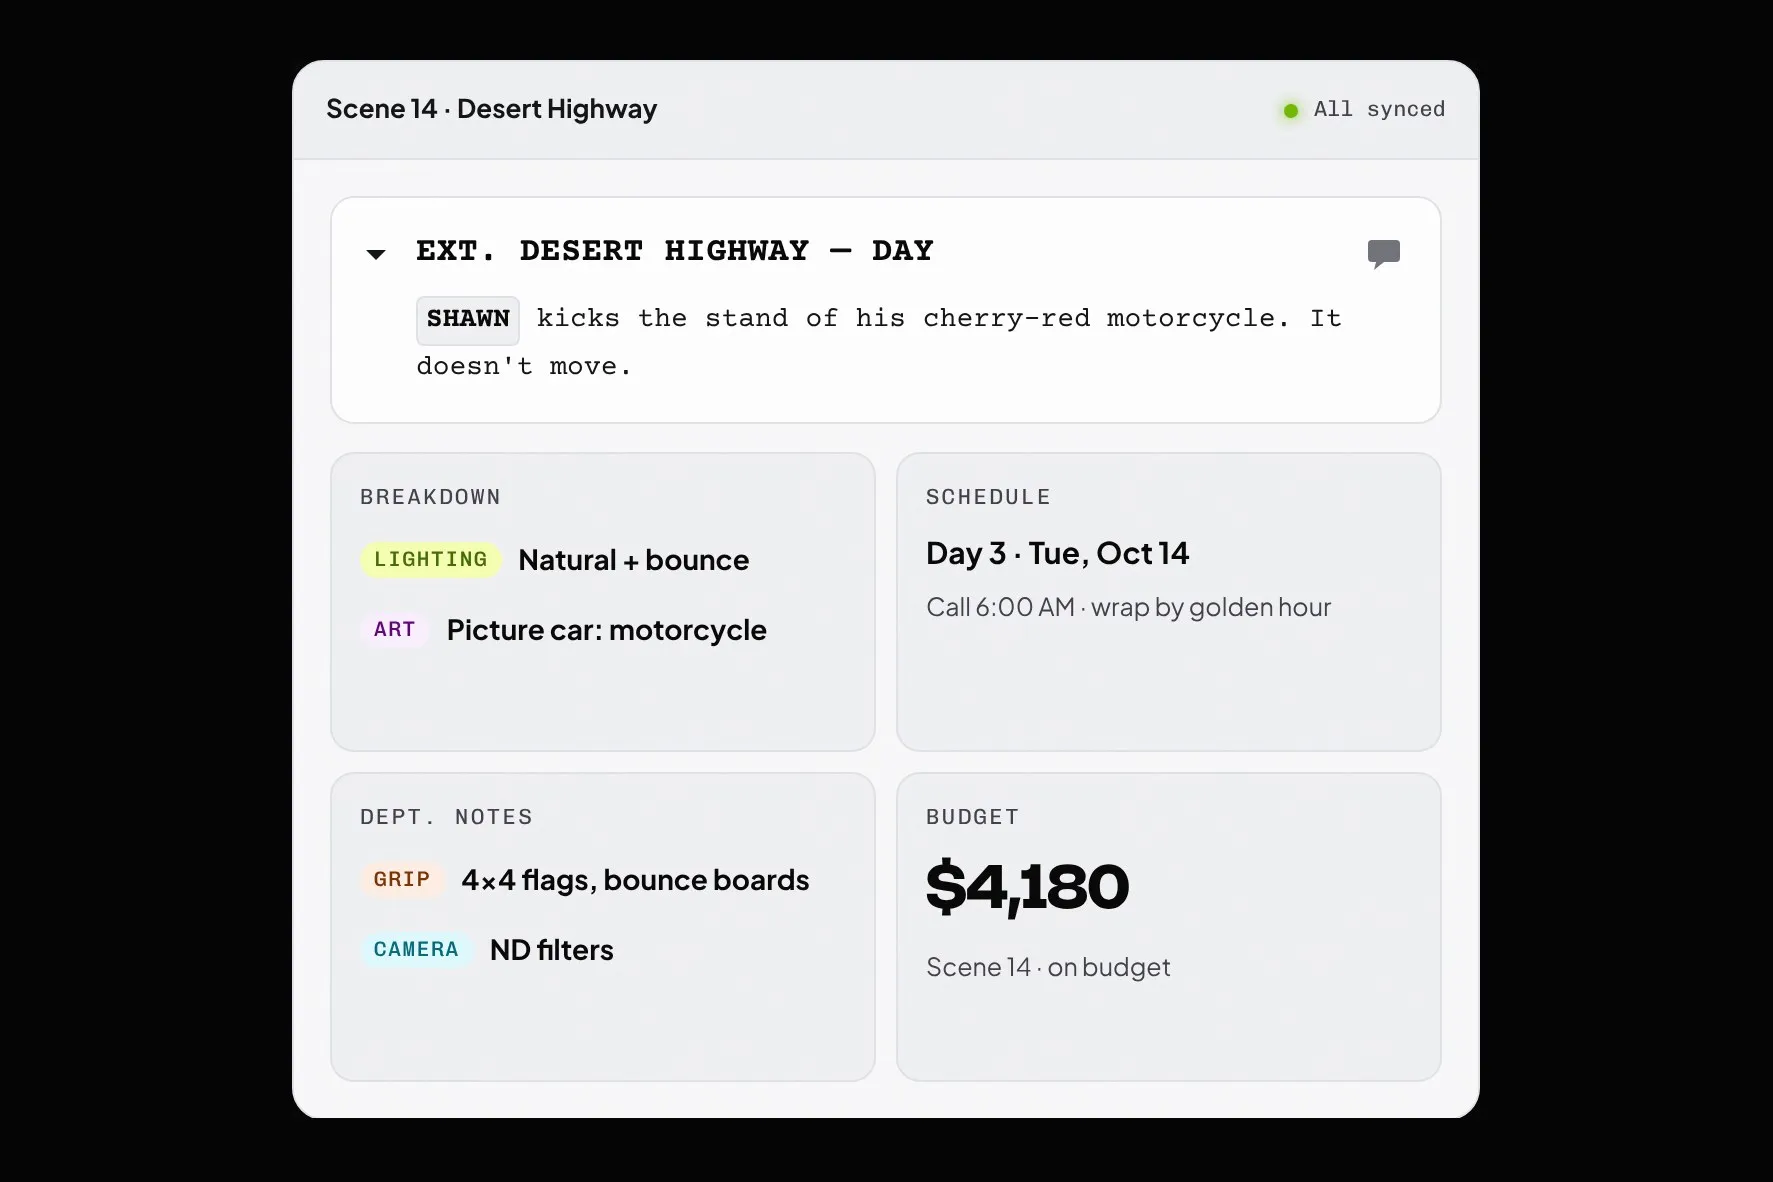Click the LIGHTING department tag

click(x=431, y=560)
